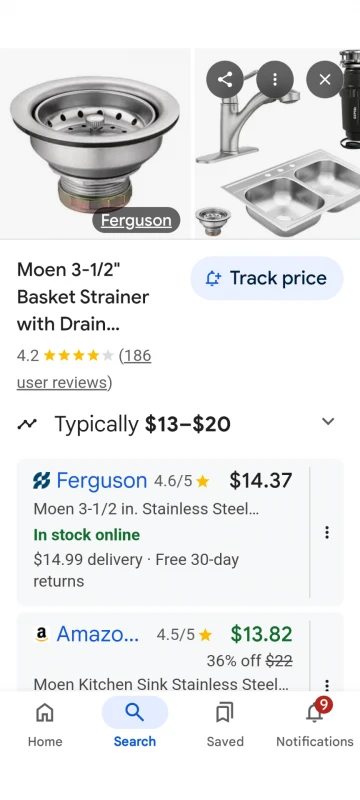Select the $14.37 Ferguson price

tap(261, 480)
